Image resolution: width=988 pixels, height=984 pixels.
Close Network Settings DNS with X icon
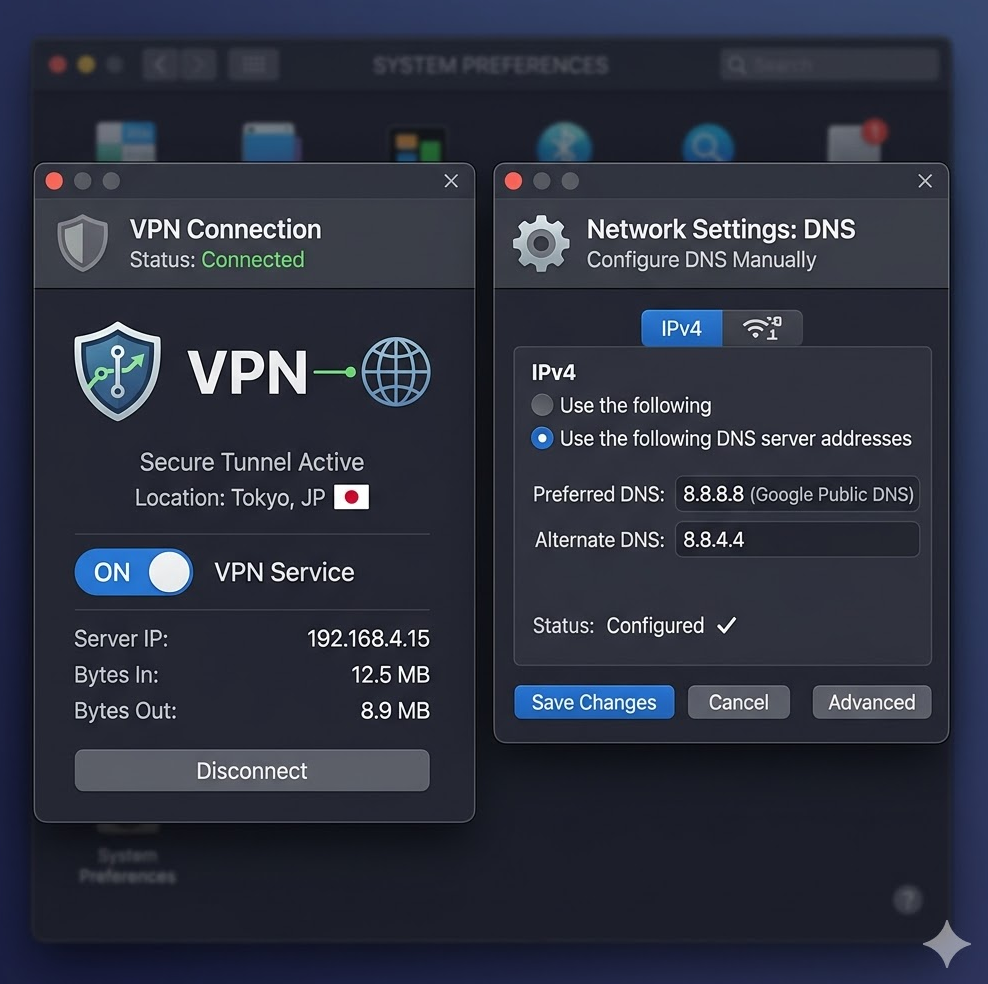click(x=925, y=181)
